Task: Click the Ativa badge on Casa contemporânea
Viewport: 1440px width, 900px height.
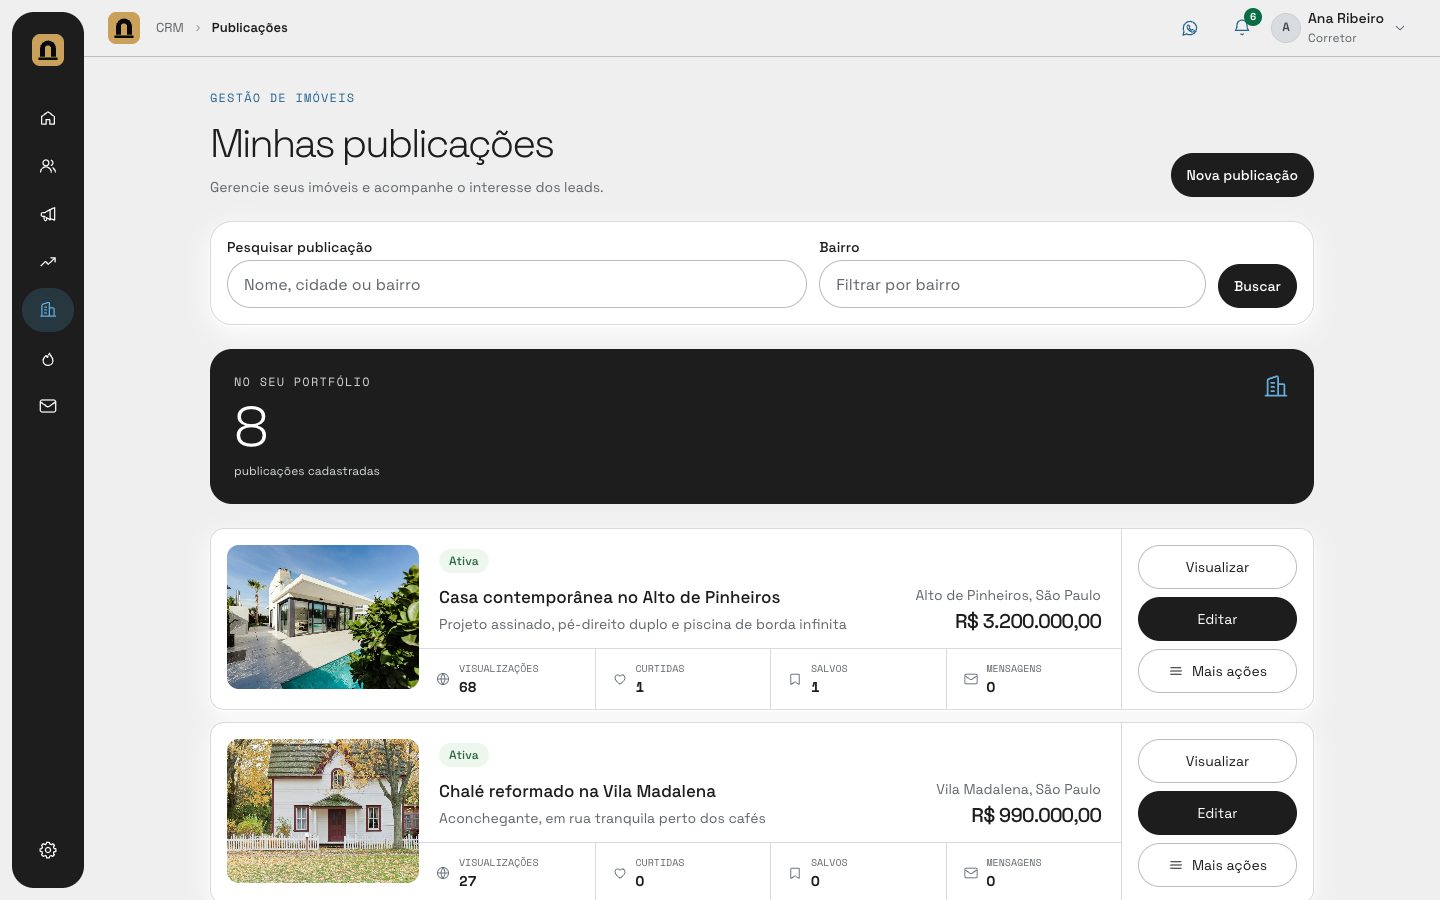Action: click(x=463, y=561)
